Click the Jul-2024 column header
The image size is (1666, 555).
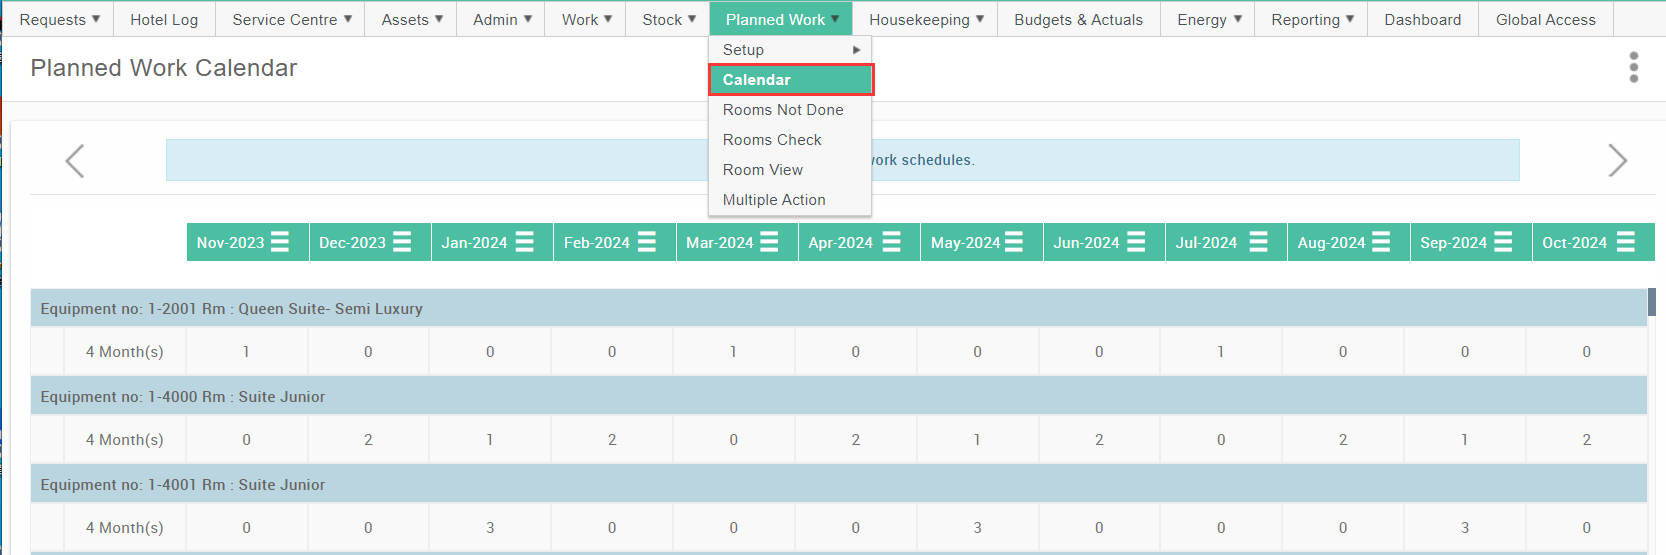pos(1226,242)
